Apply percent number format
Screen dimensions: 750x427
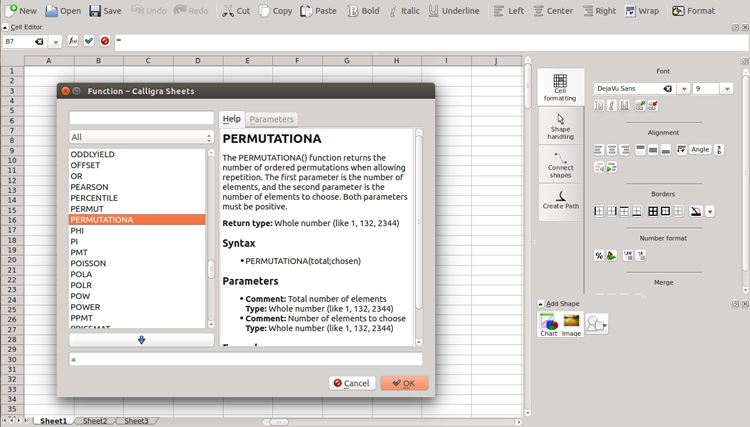click(599, 256)
